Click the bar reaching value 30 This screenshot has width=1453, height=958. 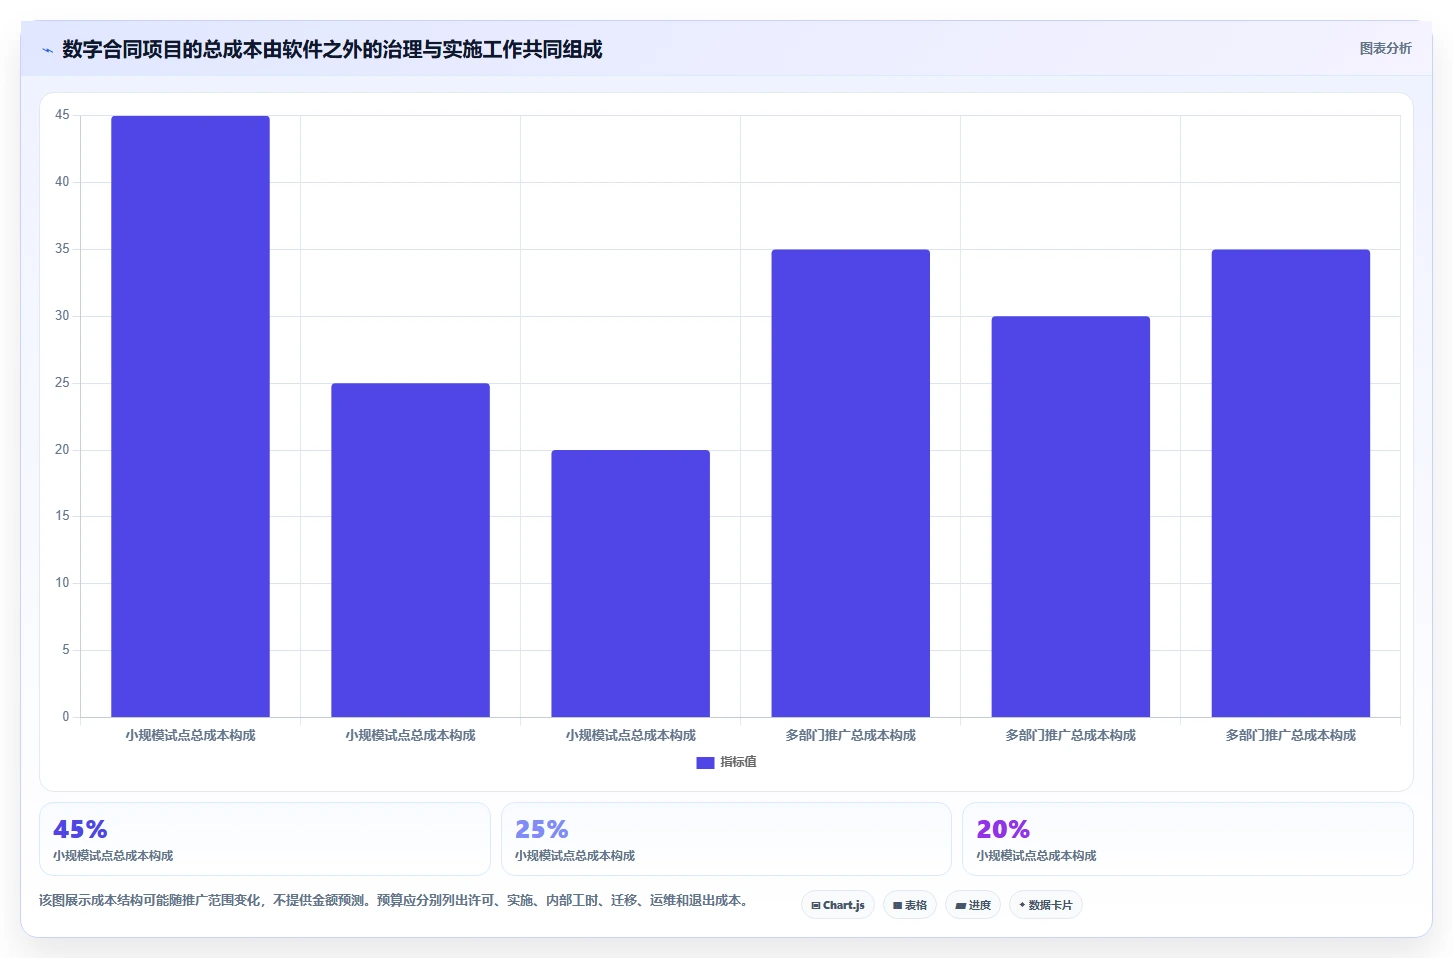click(1070, 516)
